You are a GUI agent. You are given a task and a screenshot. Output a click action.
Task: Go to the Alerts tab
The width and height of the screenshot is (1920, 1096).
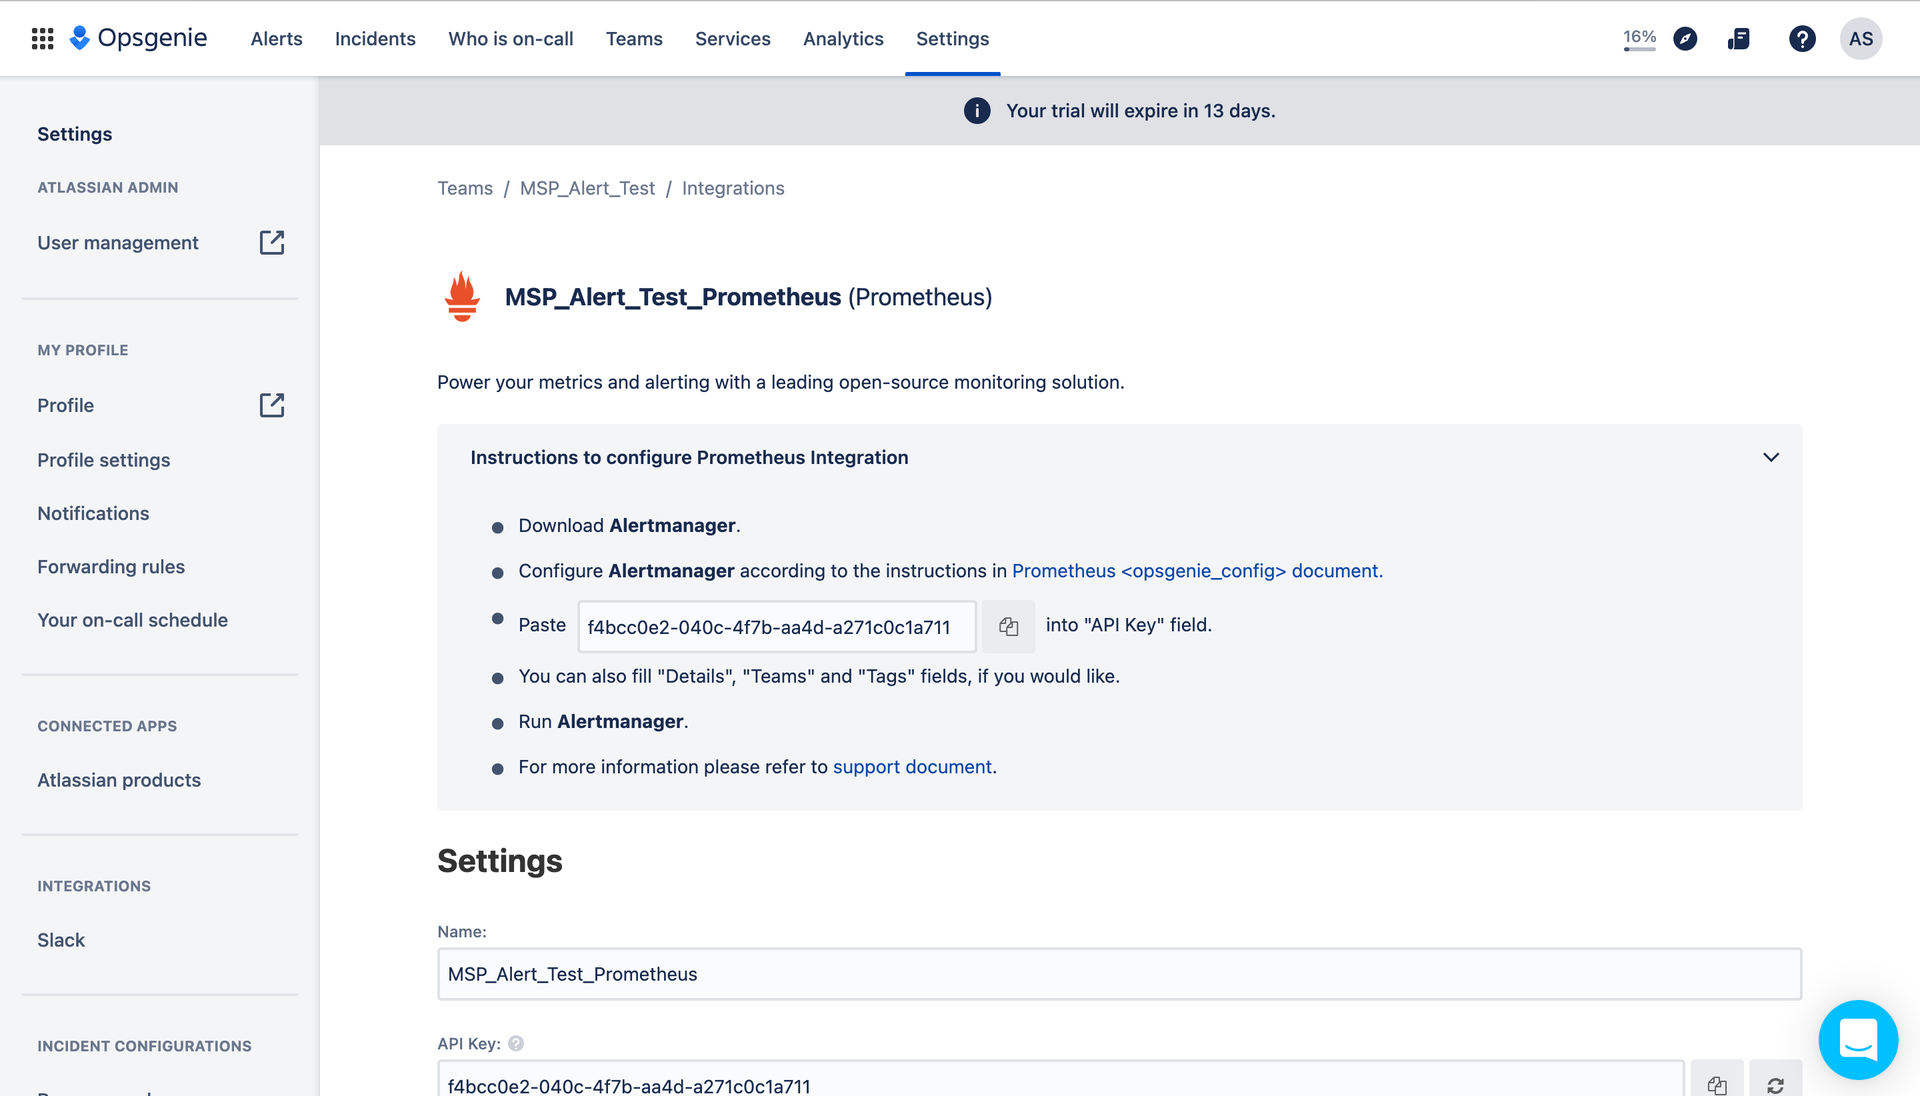tap(276, 39)
